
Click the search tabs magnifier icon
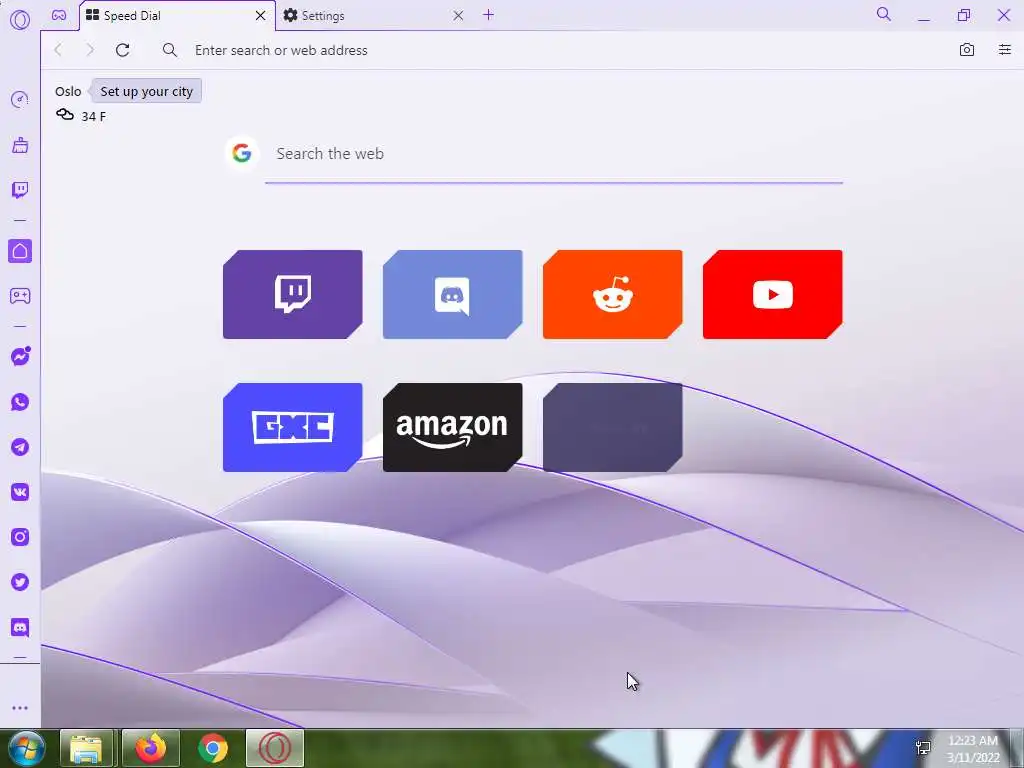point(884,14)
